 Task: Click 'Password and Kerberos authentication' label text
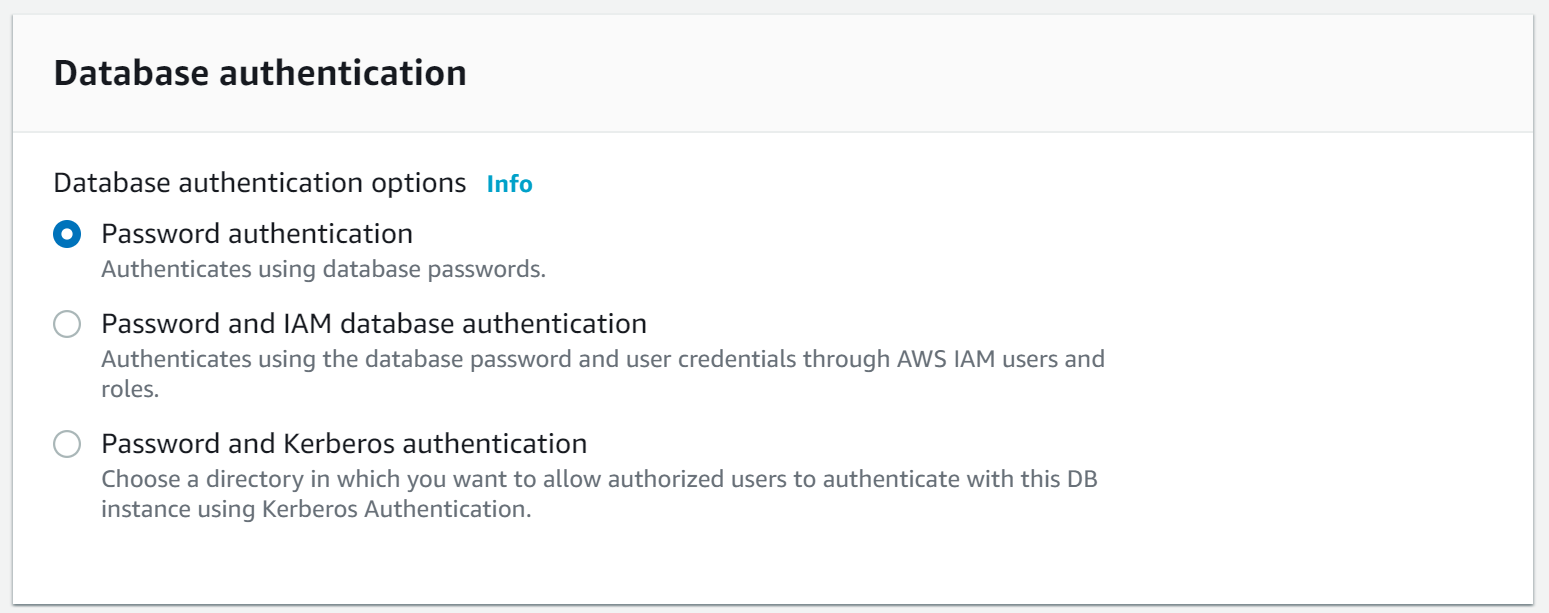[344, 443]
